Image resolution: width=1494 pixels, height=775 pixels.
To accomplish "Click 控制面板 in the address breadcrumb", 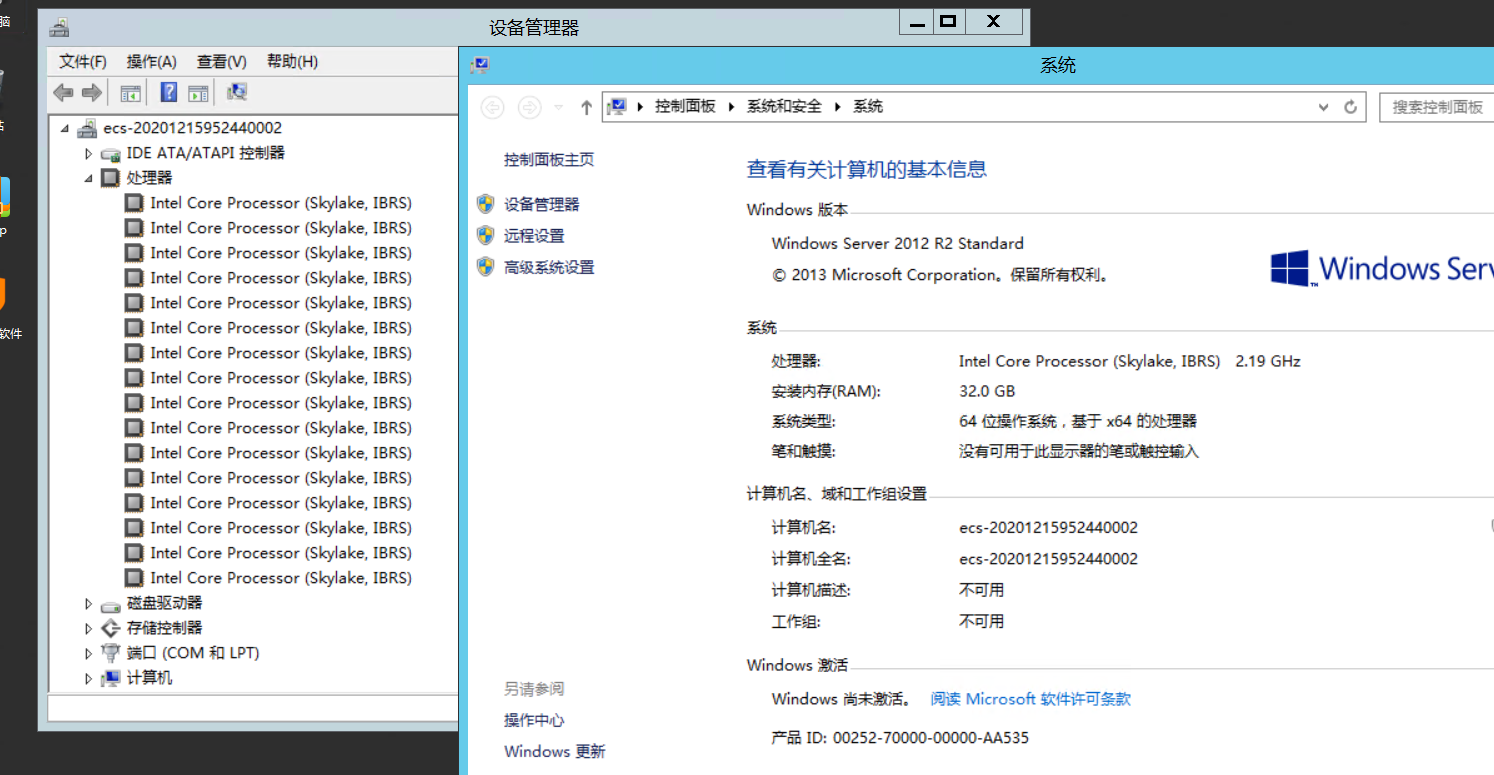I will 685,107.
